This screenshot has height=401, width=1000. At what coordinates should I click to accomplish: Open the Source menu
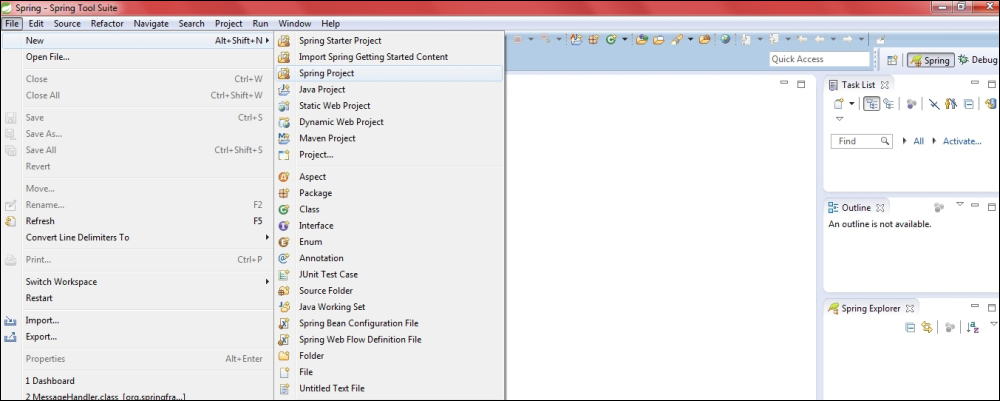click(67, 24)
